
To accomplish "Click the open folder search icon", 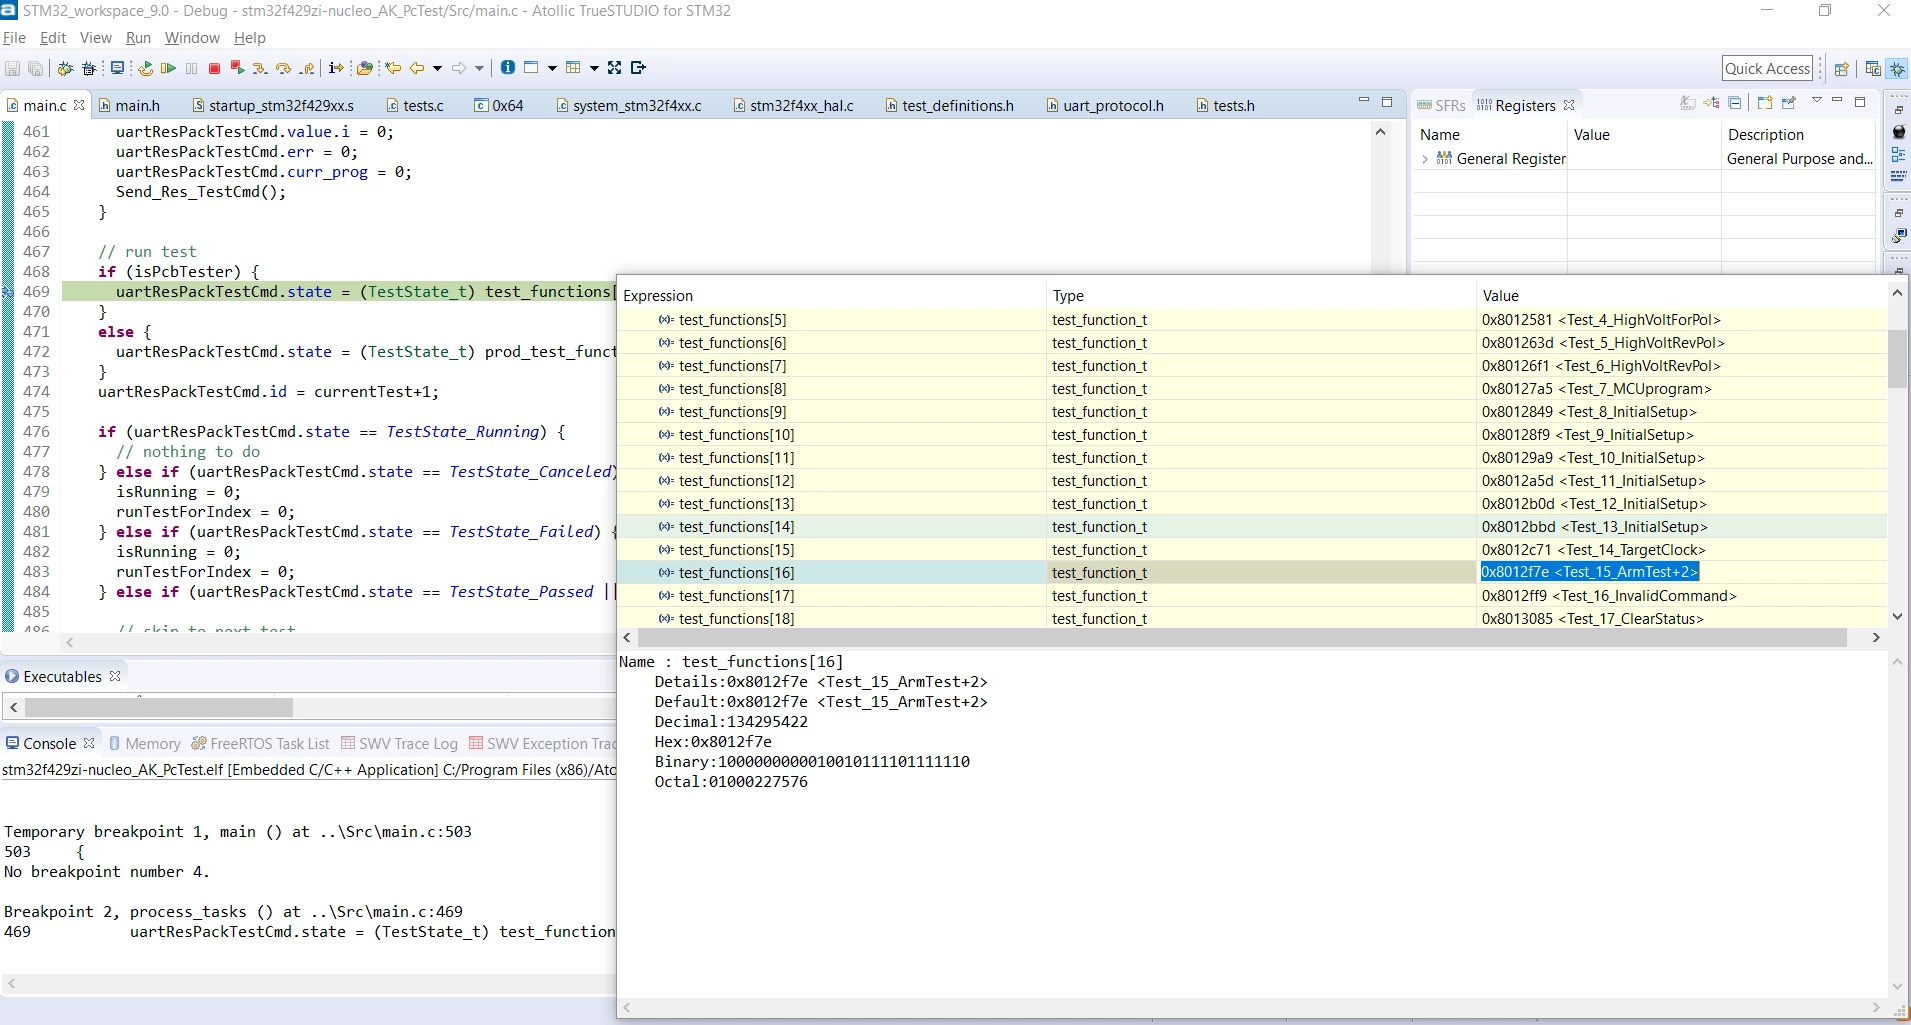I will click(365, 68).
